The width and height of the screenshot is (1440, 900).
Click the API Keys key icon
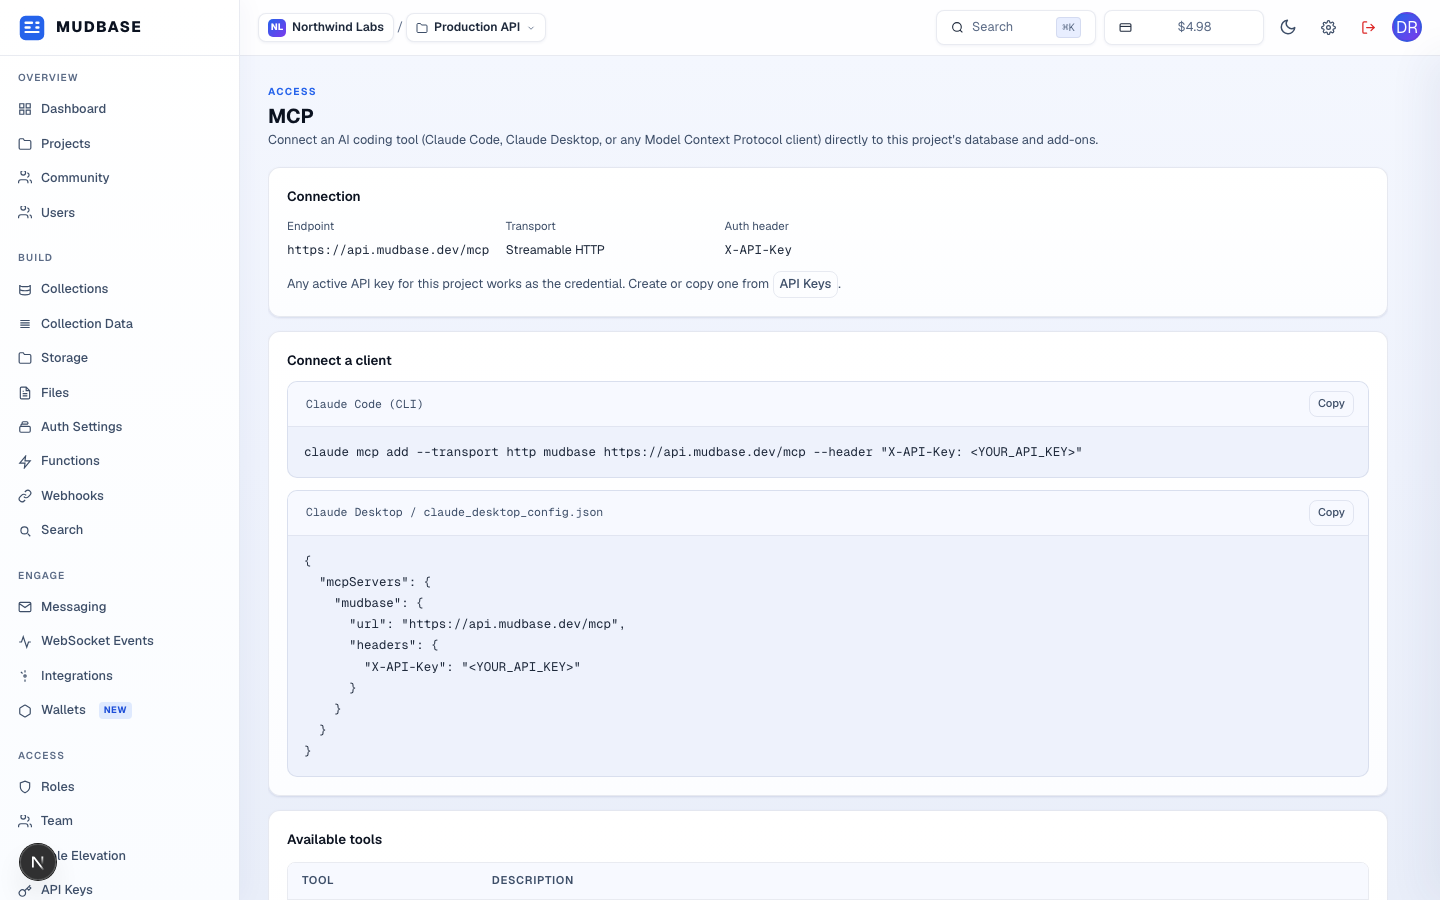pos(25,890)
